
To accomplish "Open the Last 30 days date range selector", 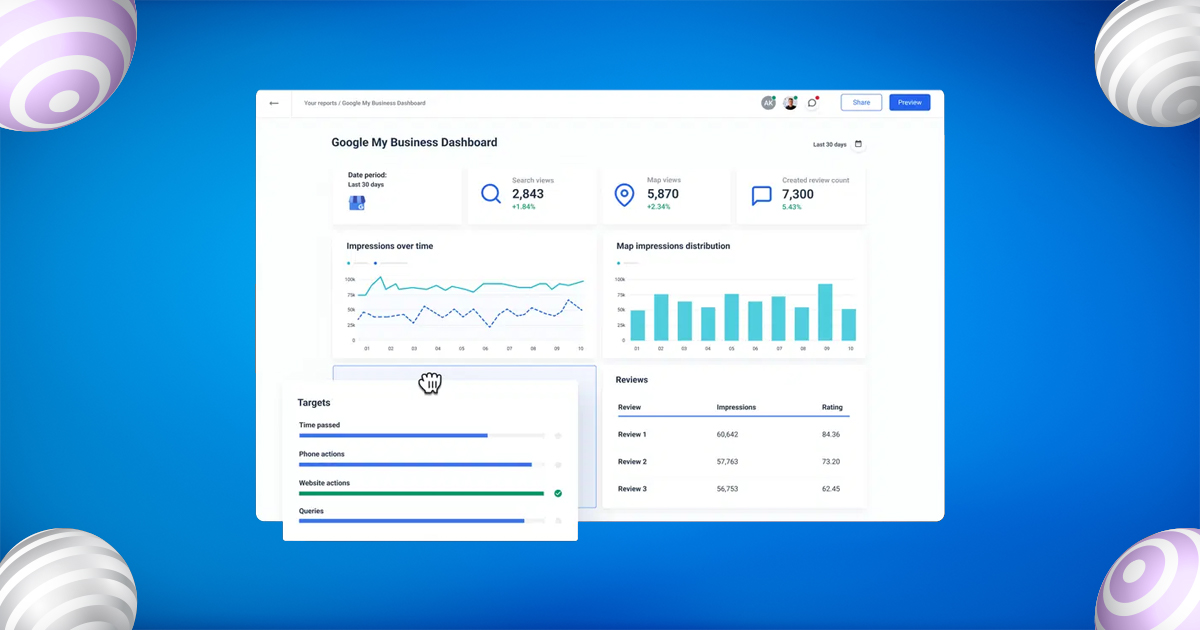I will (x=829, y=144).
